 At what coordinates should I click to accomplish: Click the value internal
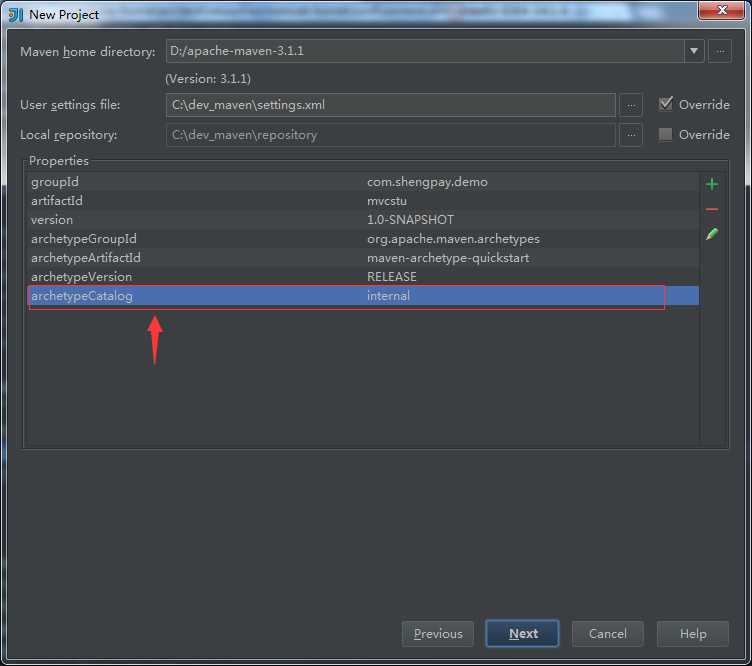point(388,296)
